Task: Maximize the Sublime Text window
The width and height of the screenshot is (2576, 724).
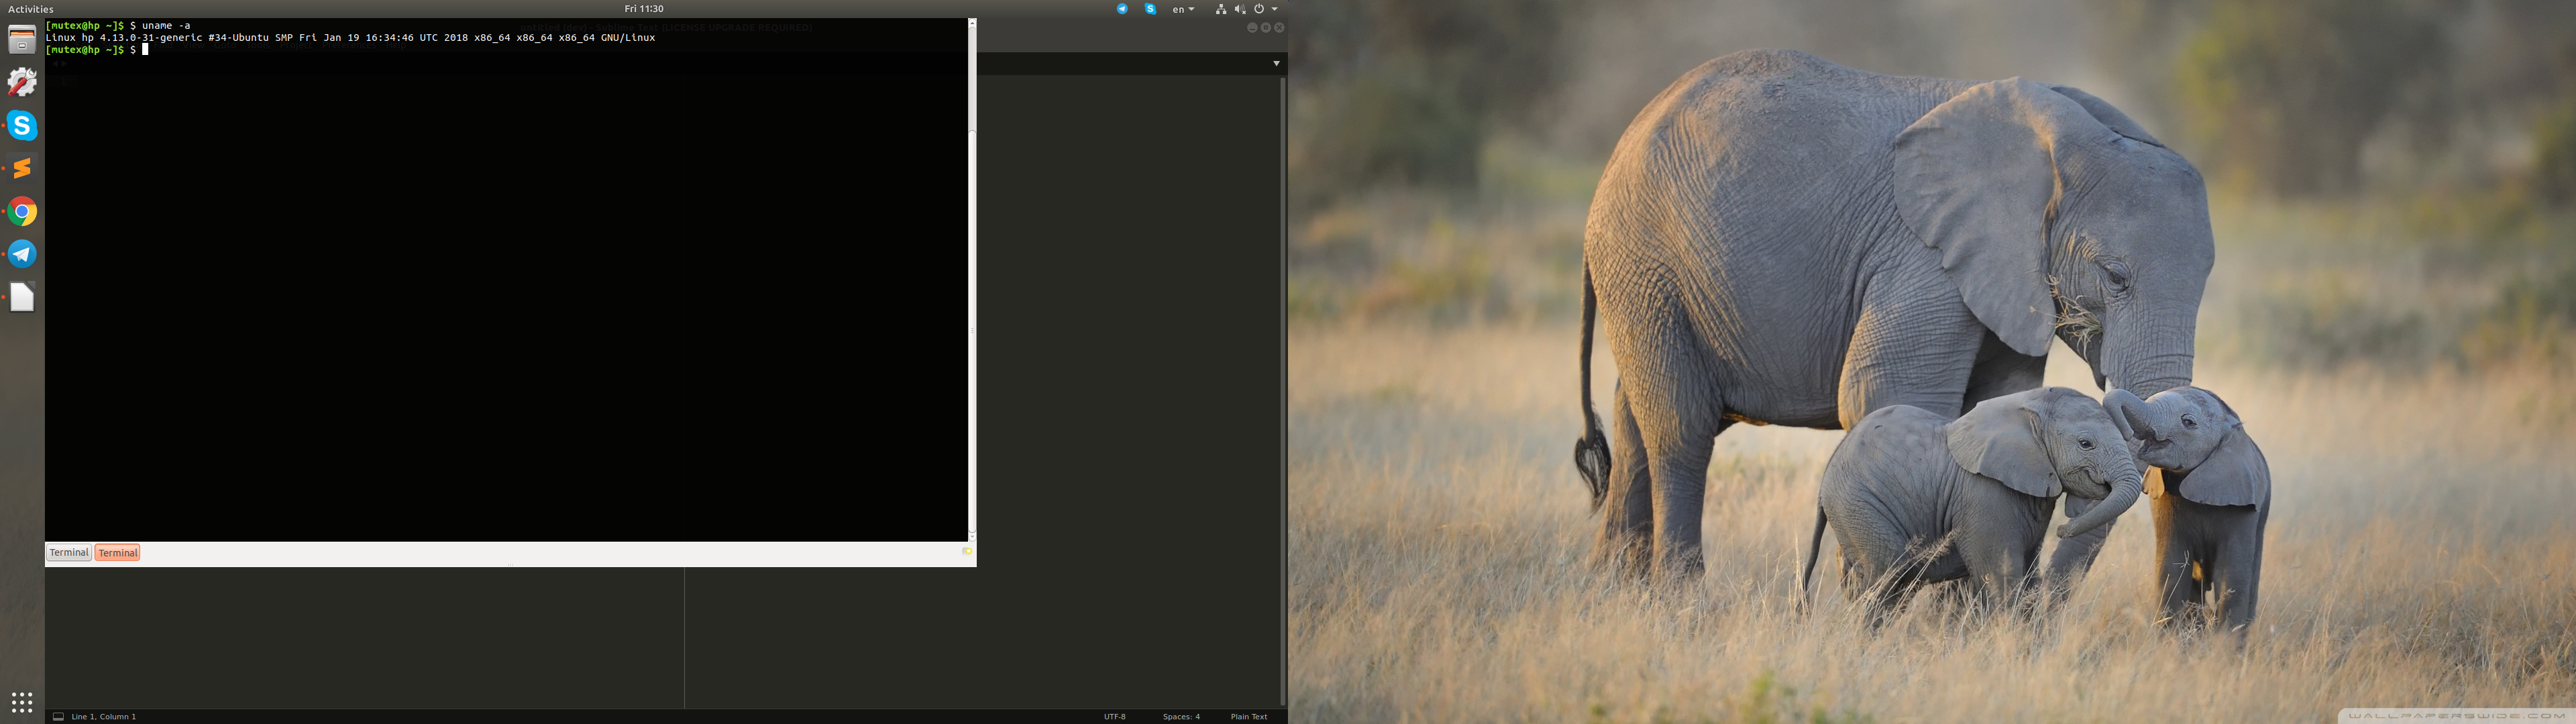Action: [1266, 28]
